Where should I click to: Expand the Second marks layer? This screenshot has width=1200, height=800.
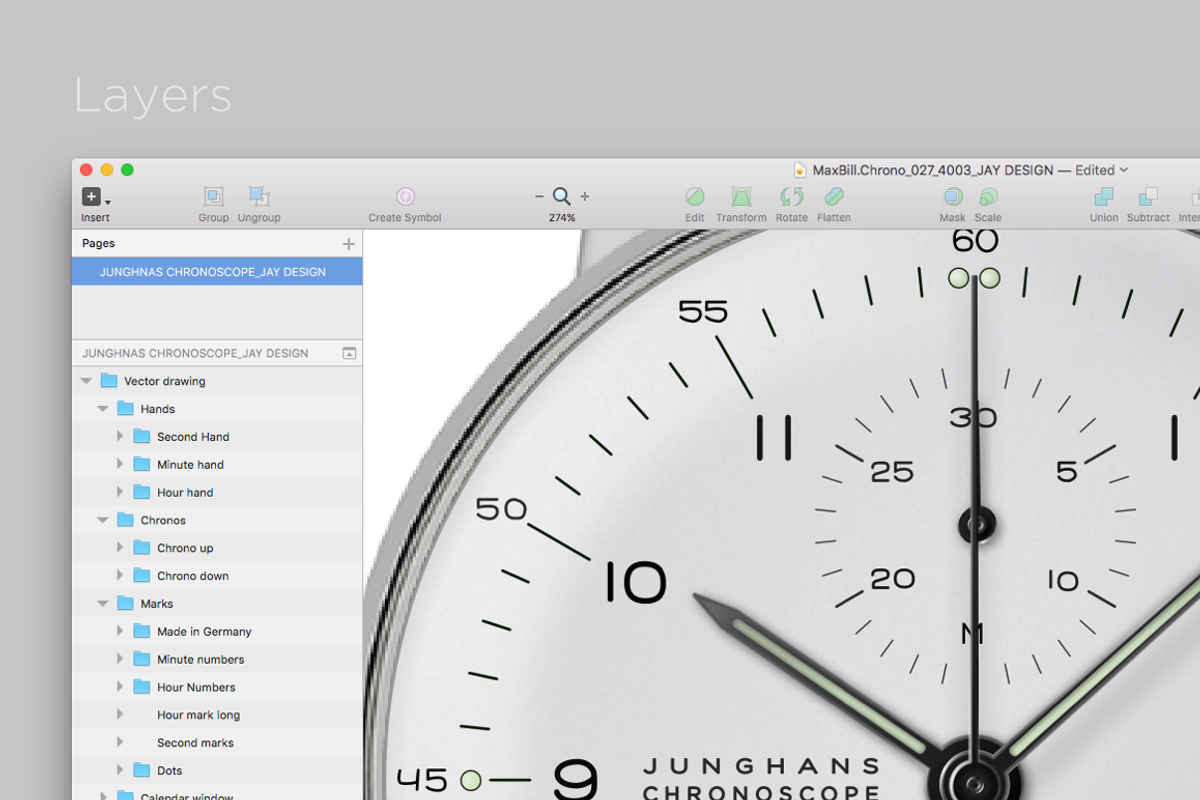click(119, 743)
